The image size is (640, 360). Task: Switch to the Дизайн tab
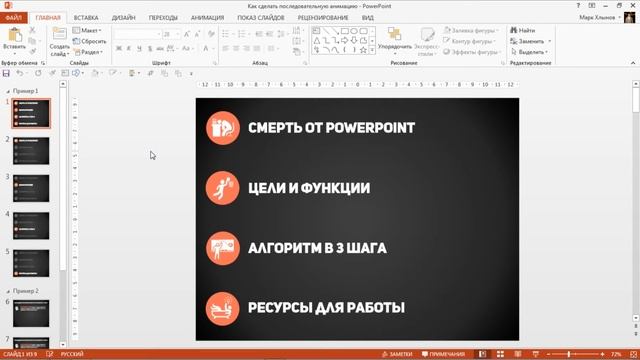(x=123, y=18)
